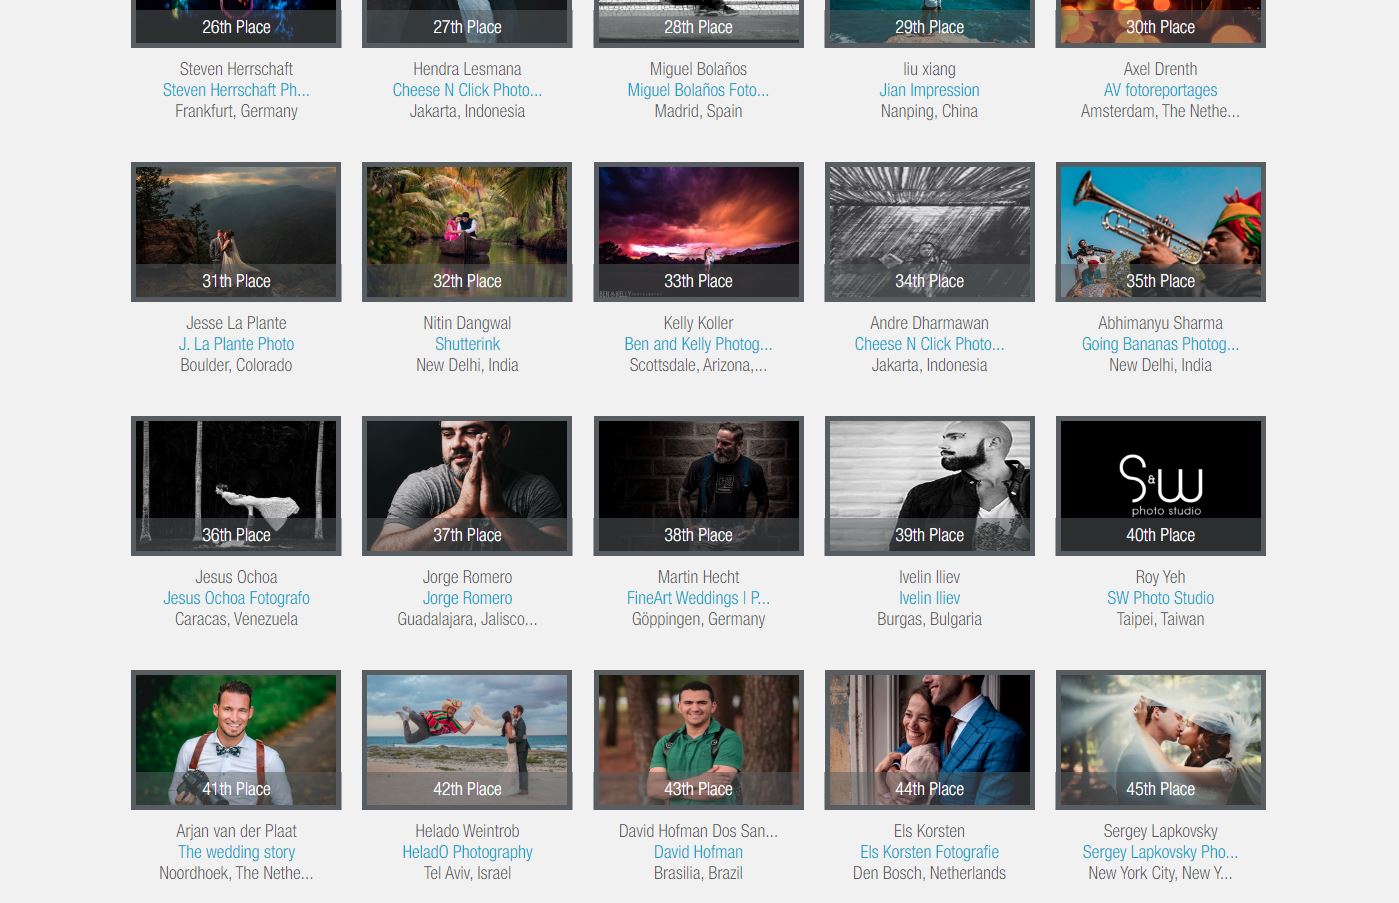Open the 42nd Place beach wedding image

coord(467,730)
